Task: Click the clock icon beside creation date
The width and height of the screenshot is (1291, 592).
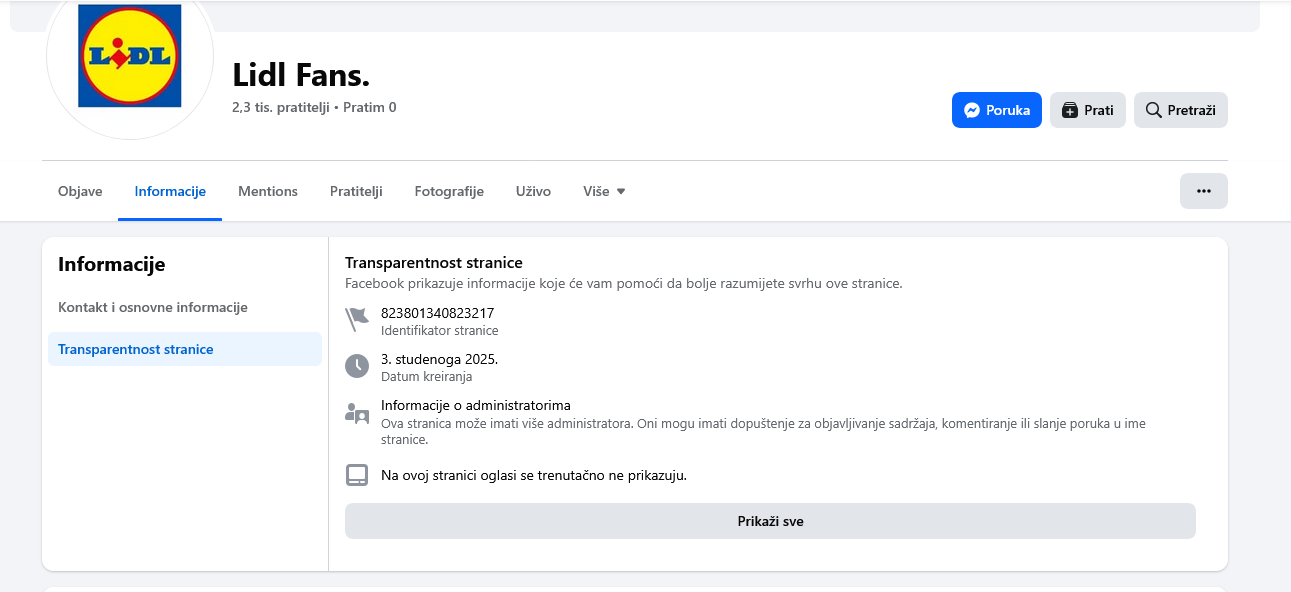Action: (x=357, y=366)
